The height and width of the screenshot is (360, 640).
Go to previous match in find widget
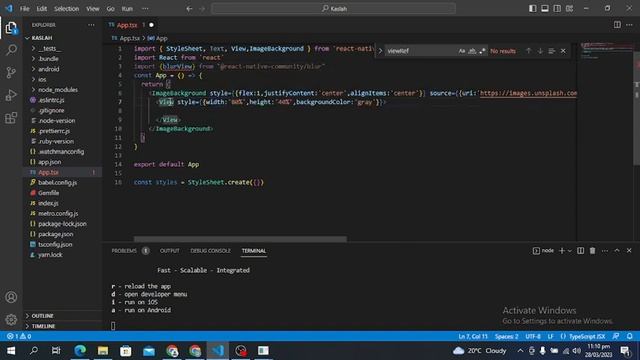tap(529, 51)
